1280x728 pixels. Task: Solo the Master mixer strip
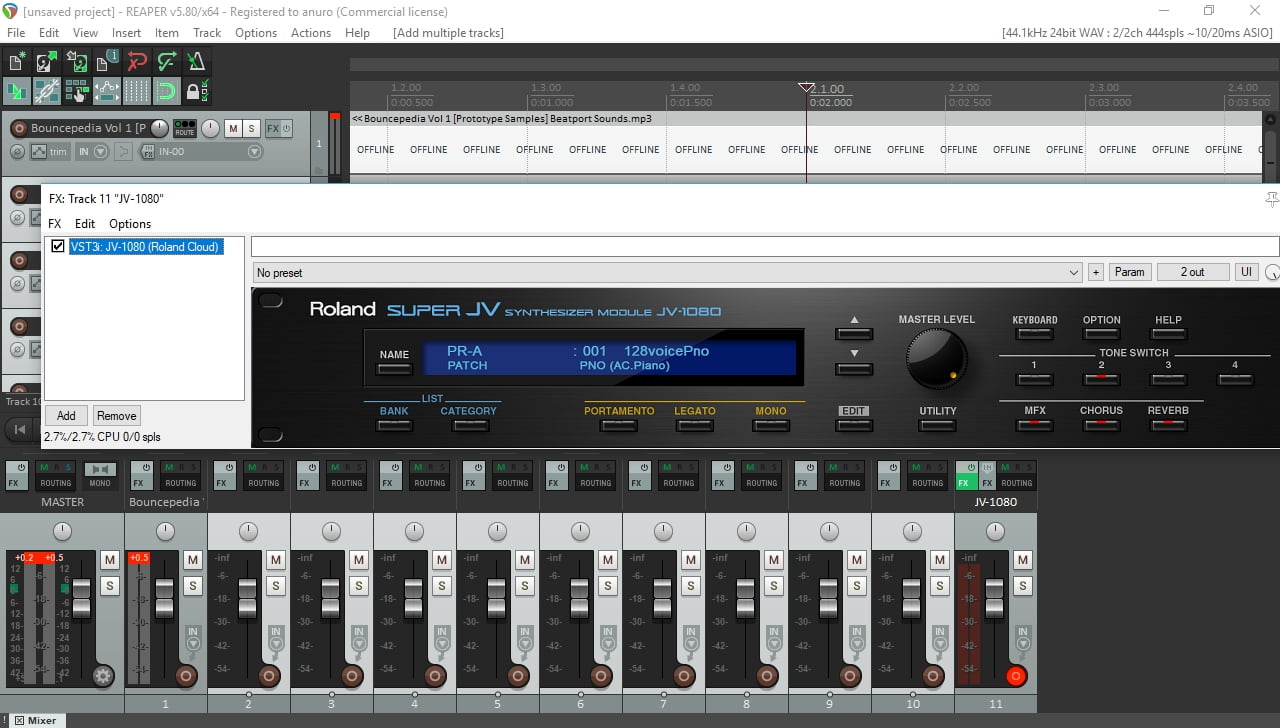110,585
